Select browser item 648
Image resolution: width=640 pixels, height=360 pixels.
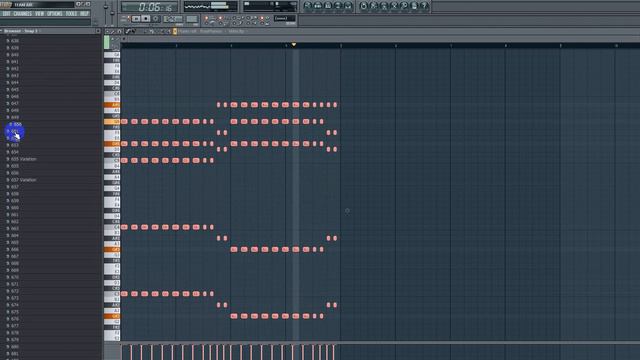(x=12, y=110)
